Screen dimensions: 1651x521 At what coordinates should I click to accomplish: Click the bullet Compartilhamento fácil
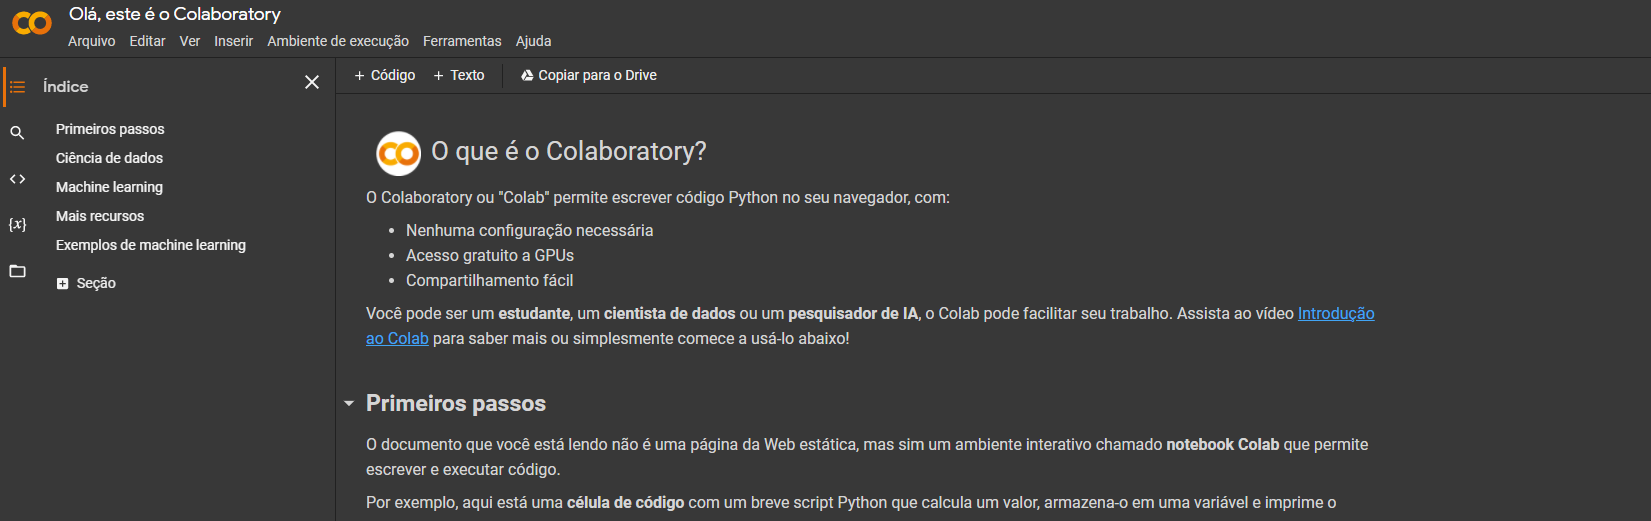489,281
